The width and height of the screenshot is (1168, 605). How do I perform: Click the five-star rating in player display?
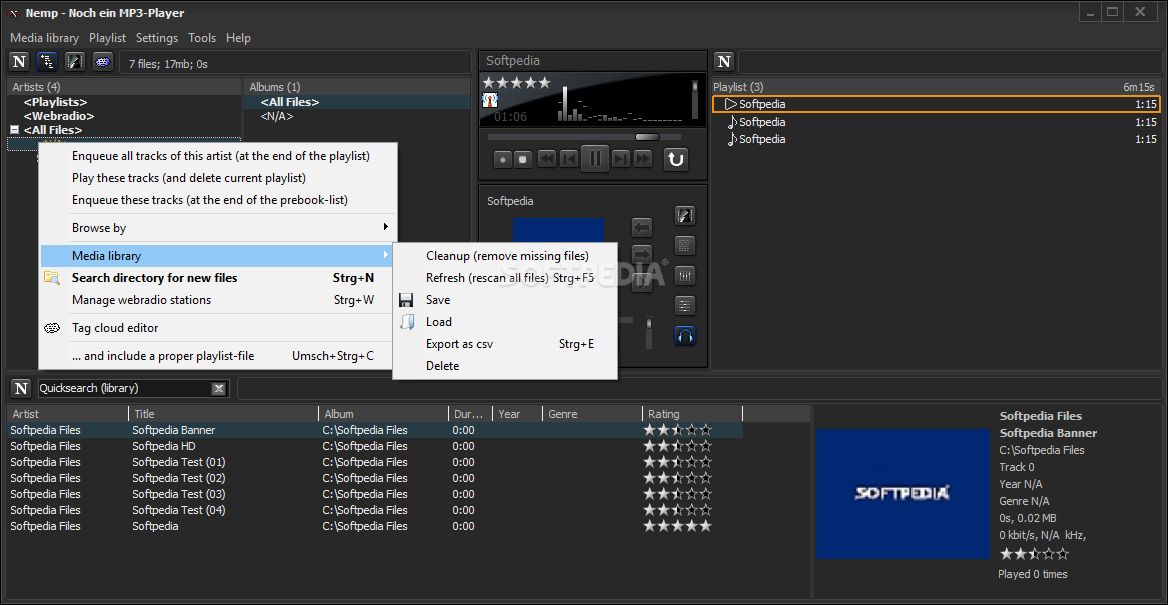click(516, 83)
